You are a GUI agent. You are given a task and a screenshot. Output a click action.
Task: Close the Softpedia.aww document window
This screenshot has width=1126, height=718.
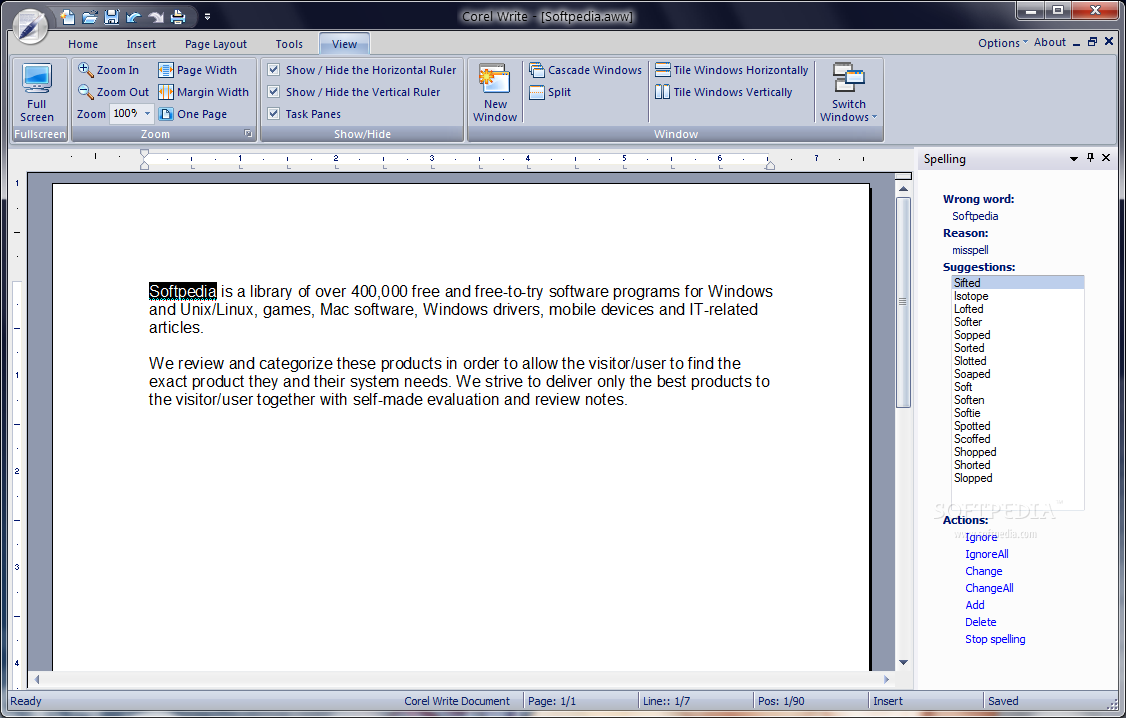(1109, 42)
